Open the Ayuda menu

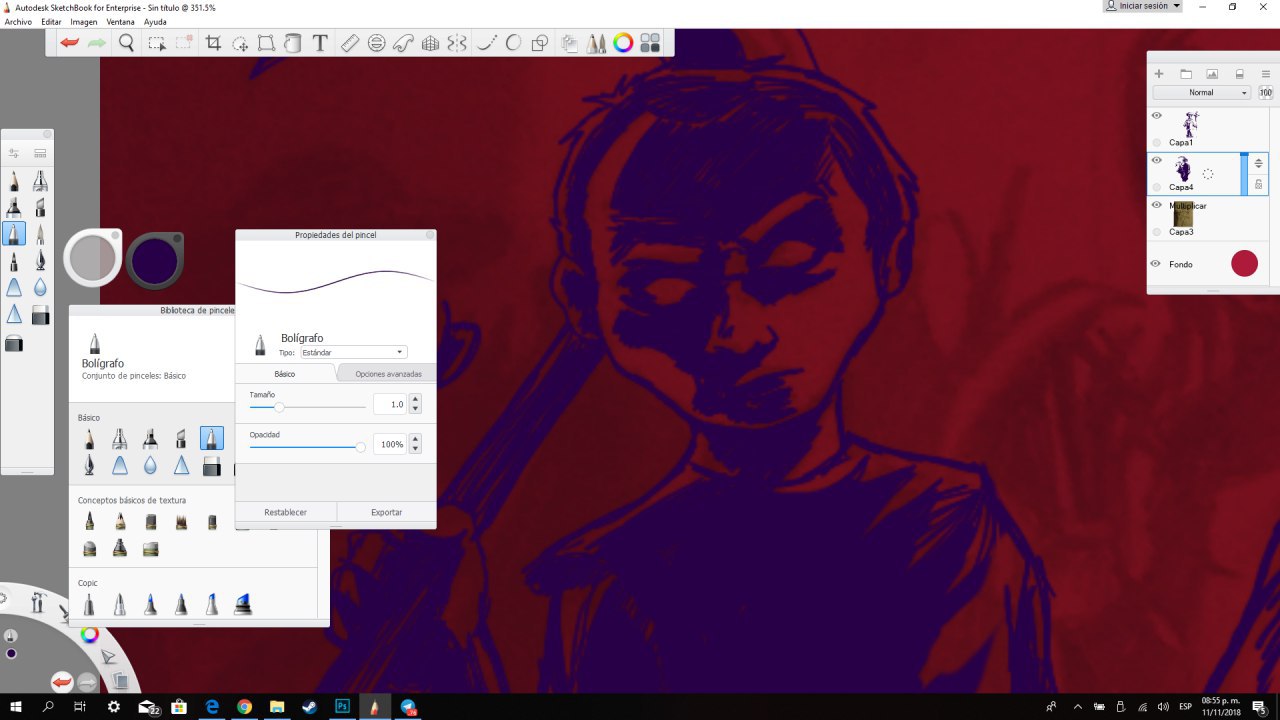(155, 21)
